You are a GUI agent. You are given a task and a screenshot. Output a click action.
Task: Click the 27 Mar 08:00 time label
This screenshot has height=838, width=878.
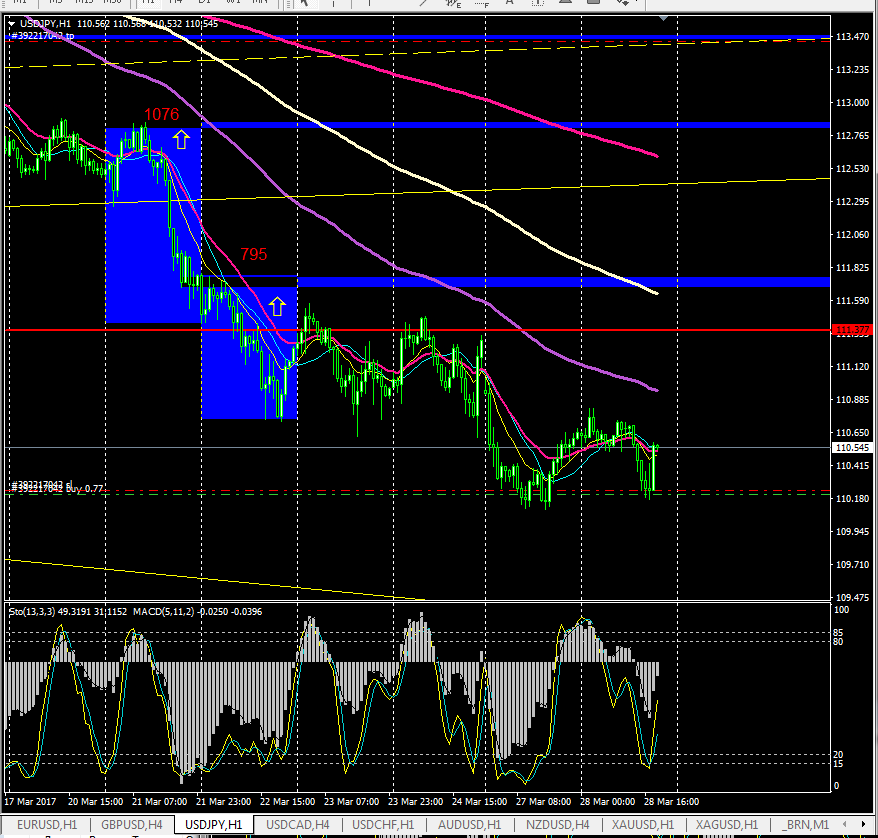click(543, 802)
